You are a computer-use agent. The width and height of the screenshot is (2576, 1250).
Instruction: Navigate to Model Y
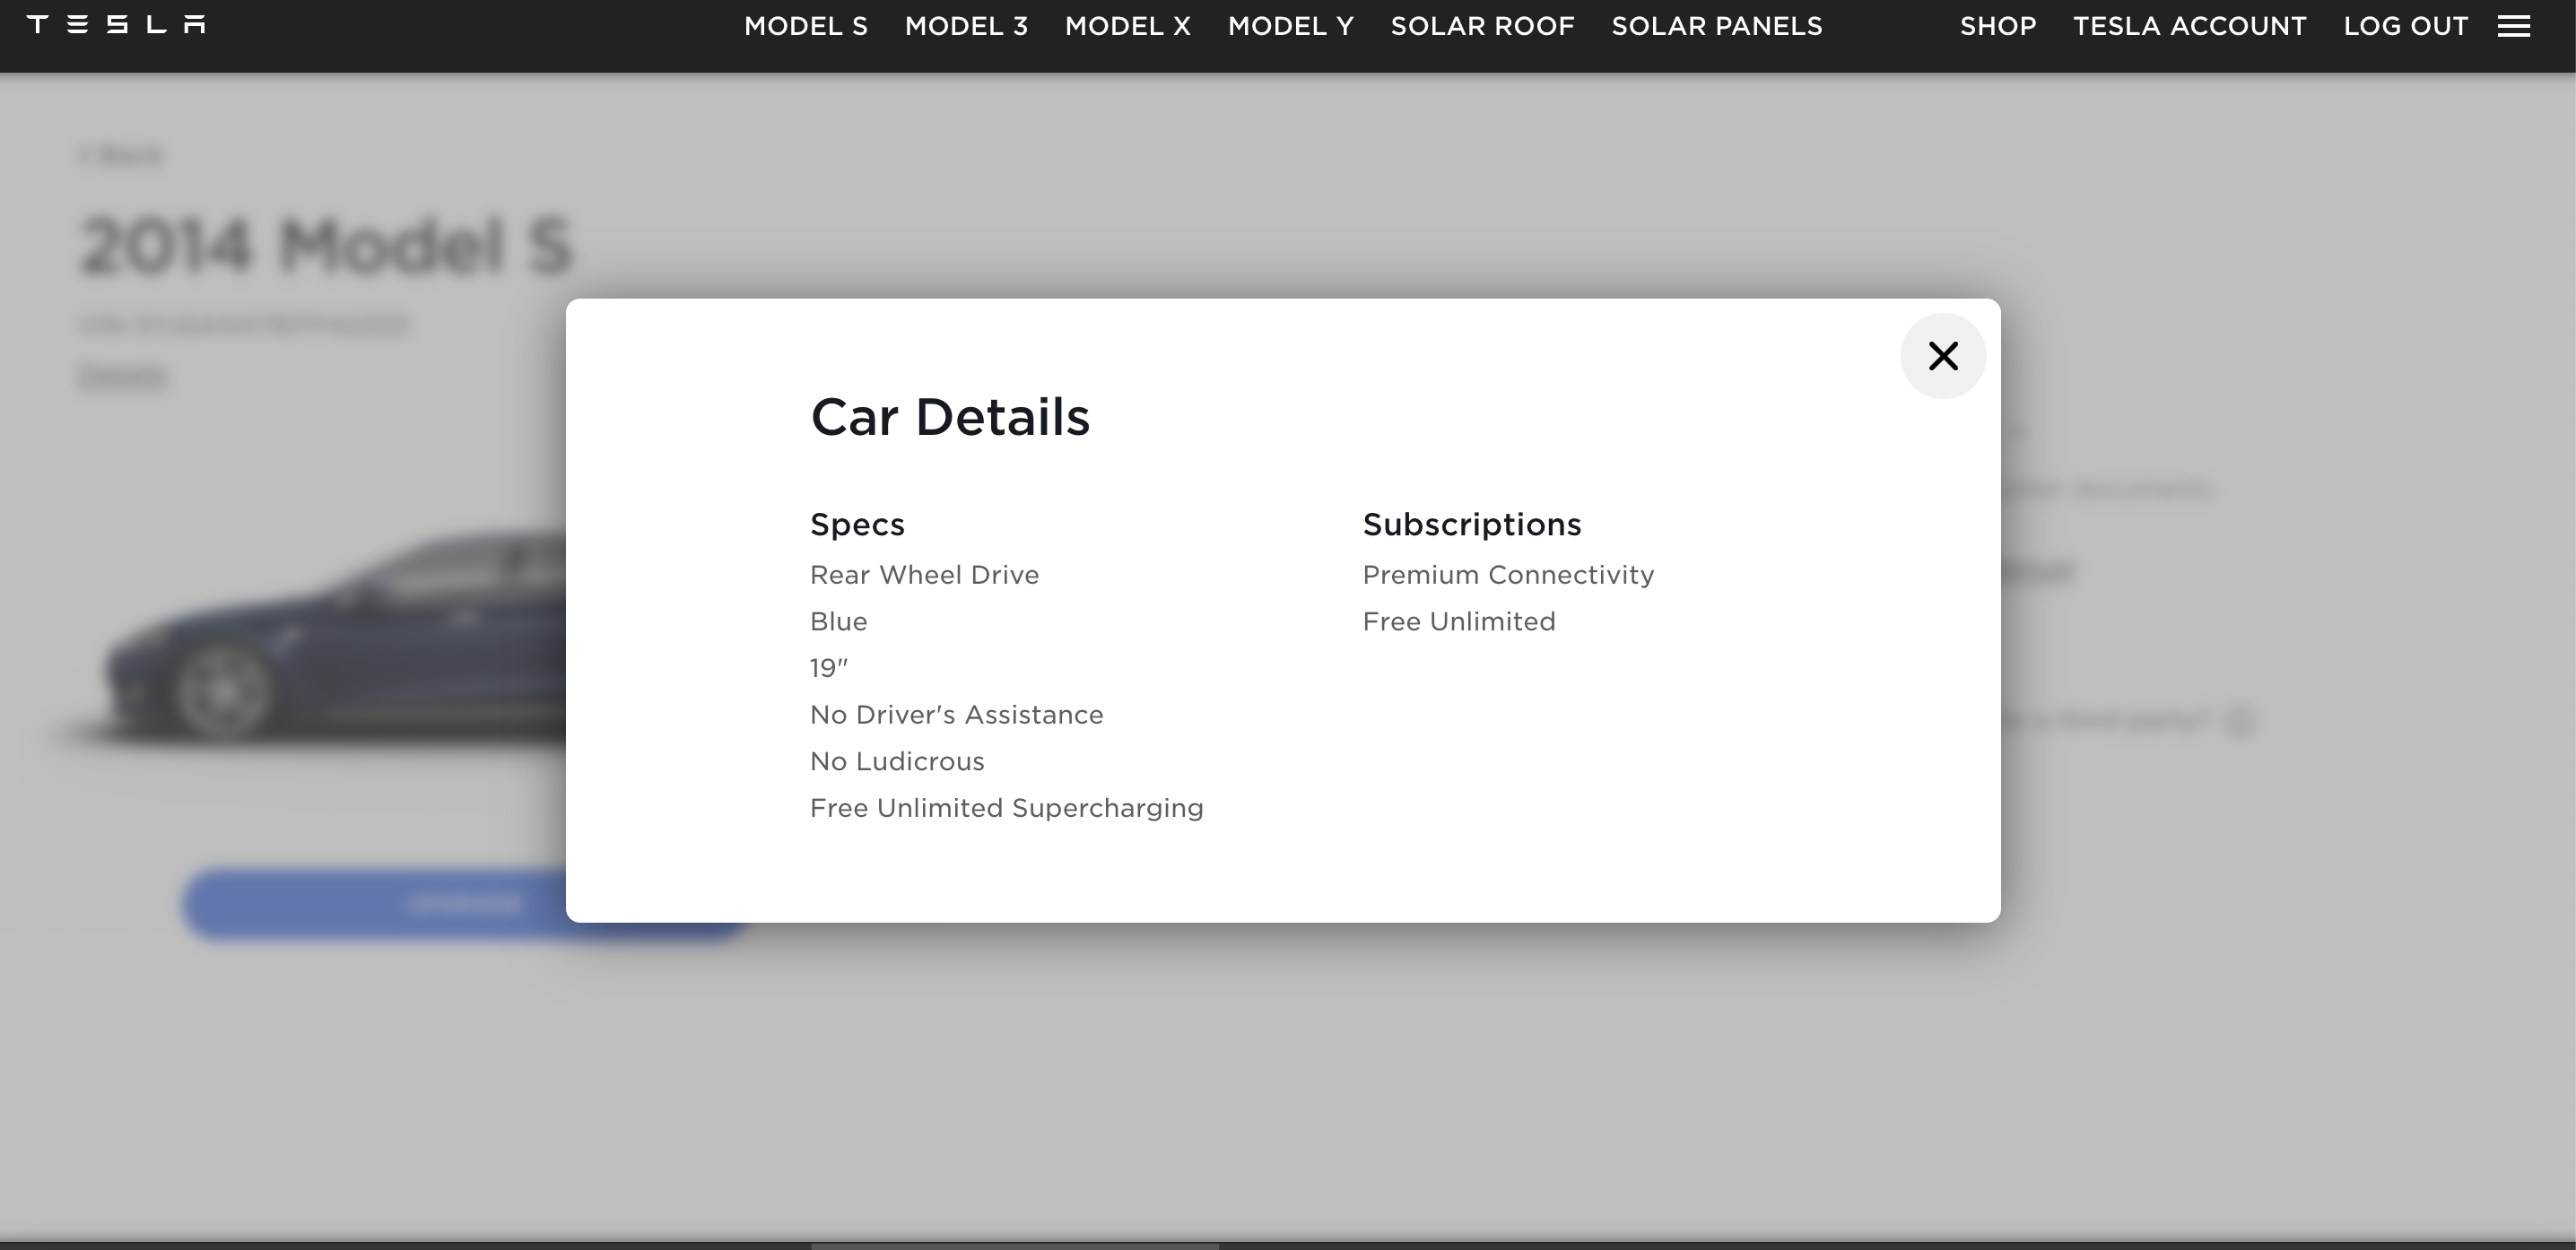click(x=1290, y=27)
